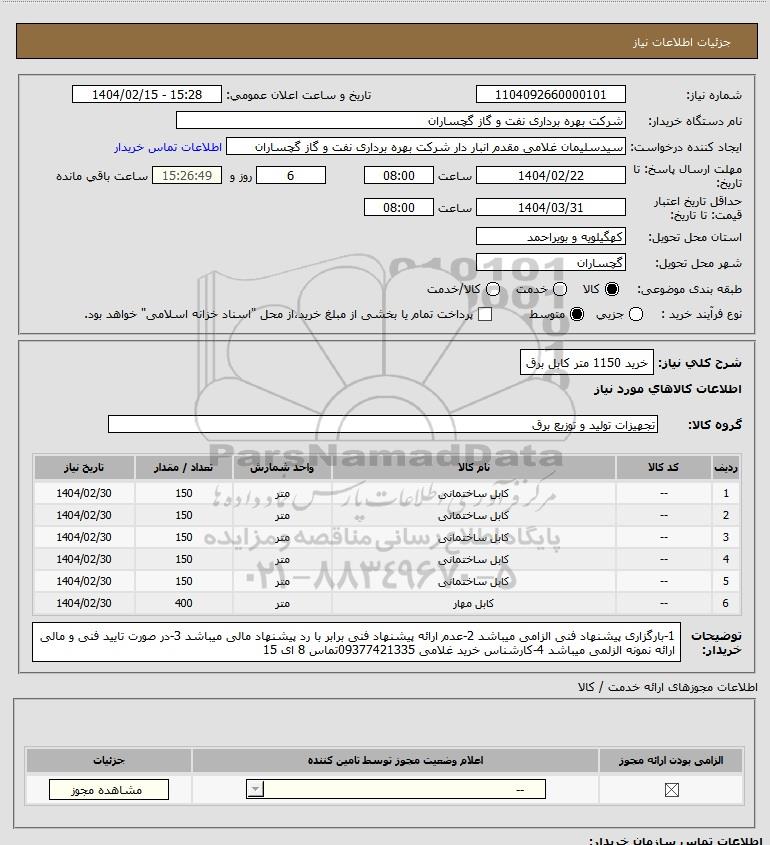770x845 pixels.
Task: Click the کد کالا column header
Action: (x=663, y=467)
